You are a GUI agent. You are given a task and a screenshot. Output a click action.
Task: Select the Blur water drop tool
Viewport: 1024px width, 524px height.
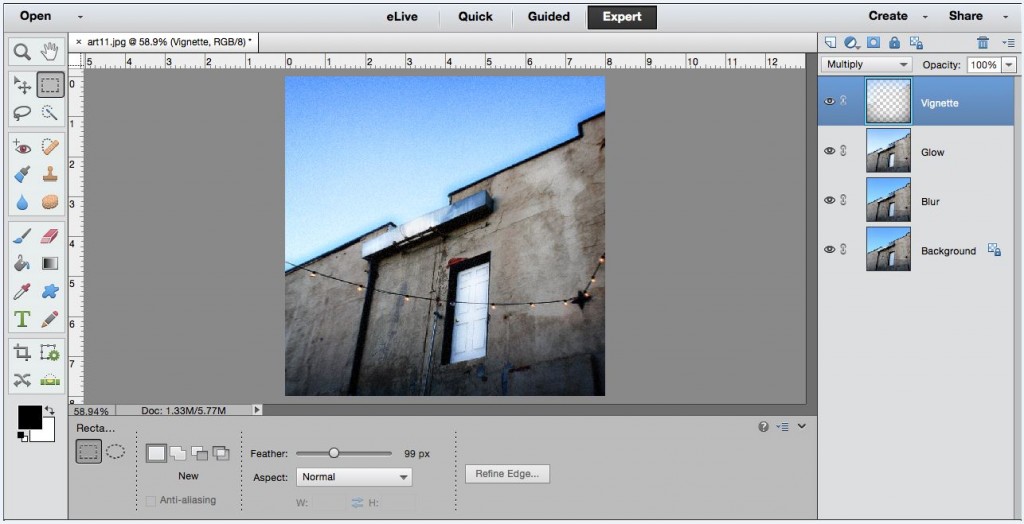22,203
